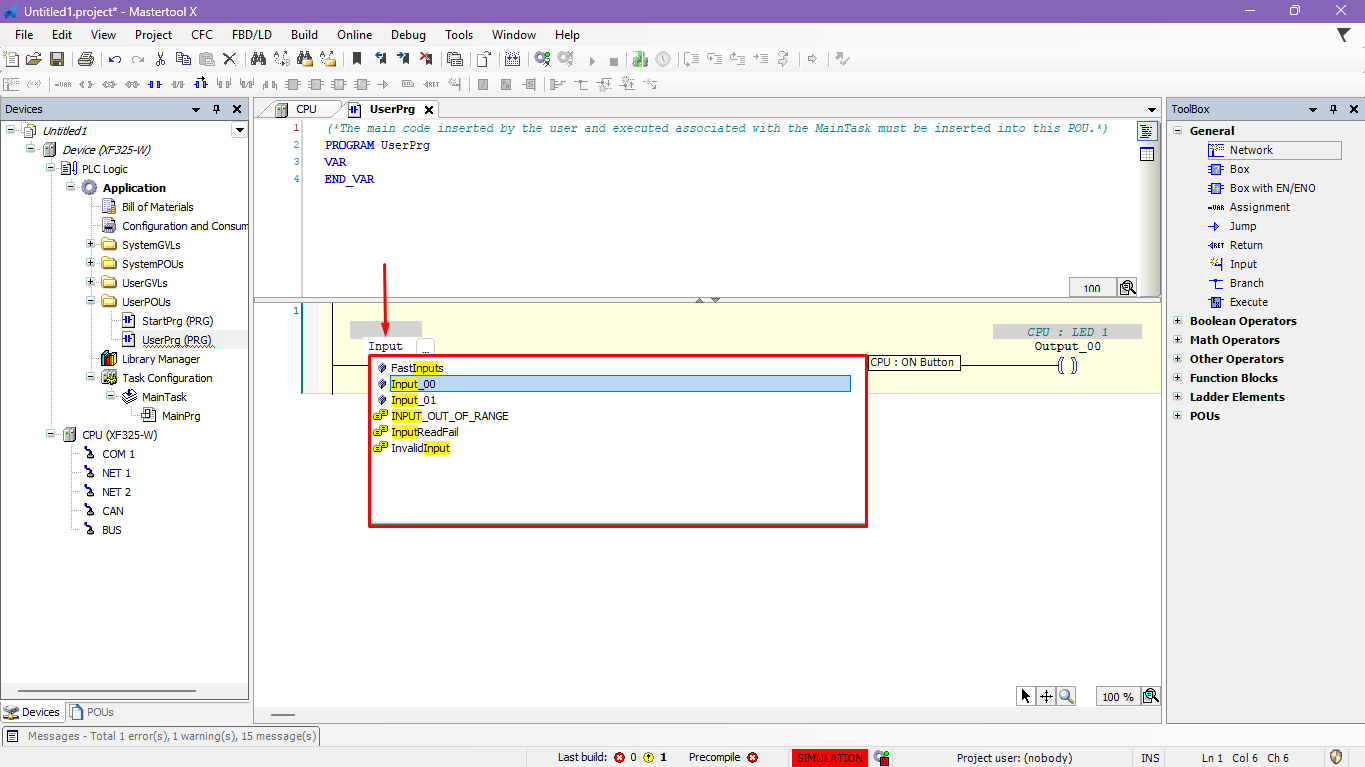The image size is (1365, 767).
Task: Click the Cut scissors icon
Action: (160, 60)
